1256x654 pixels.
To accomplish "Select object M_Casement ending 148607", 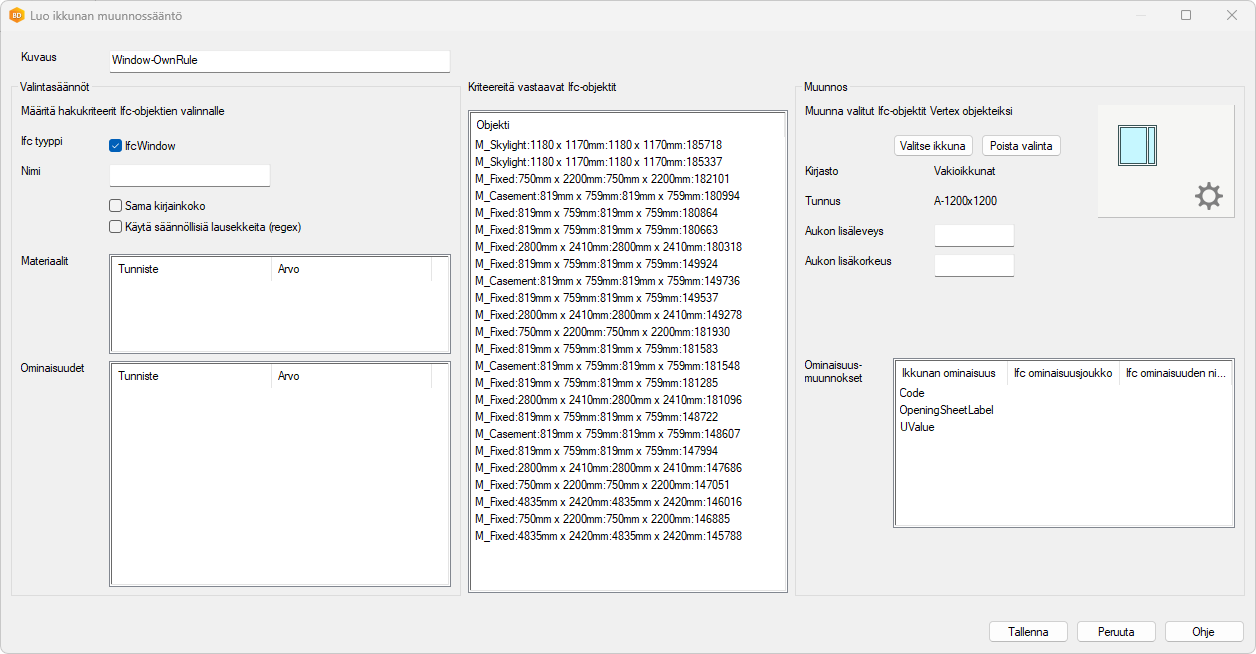I will tap(607, 434).
